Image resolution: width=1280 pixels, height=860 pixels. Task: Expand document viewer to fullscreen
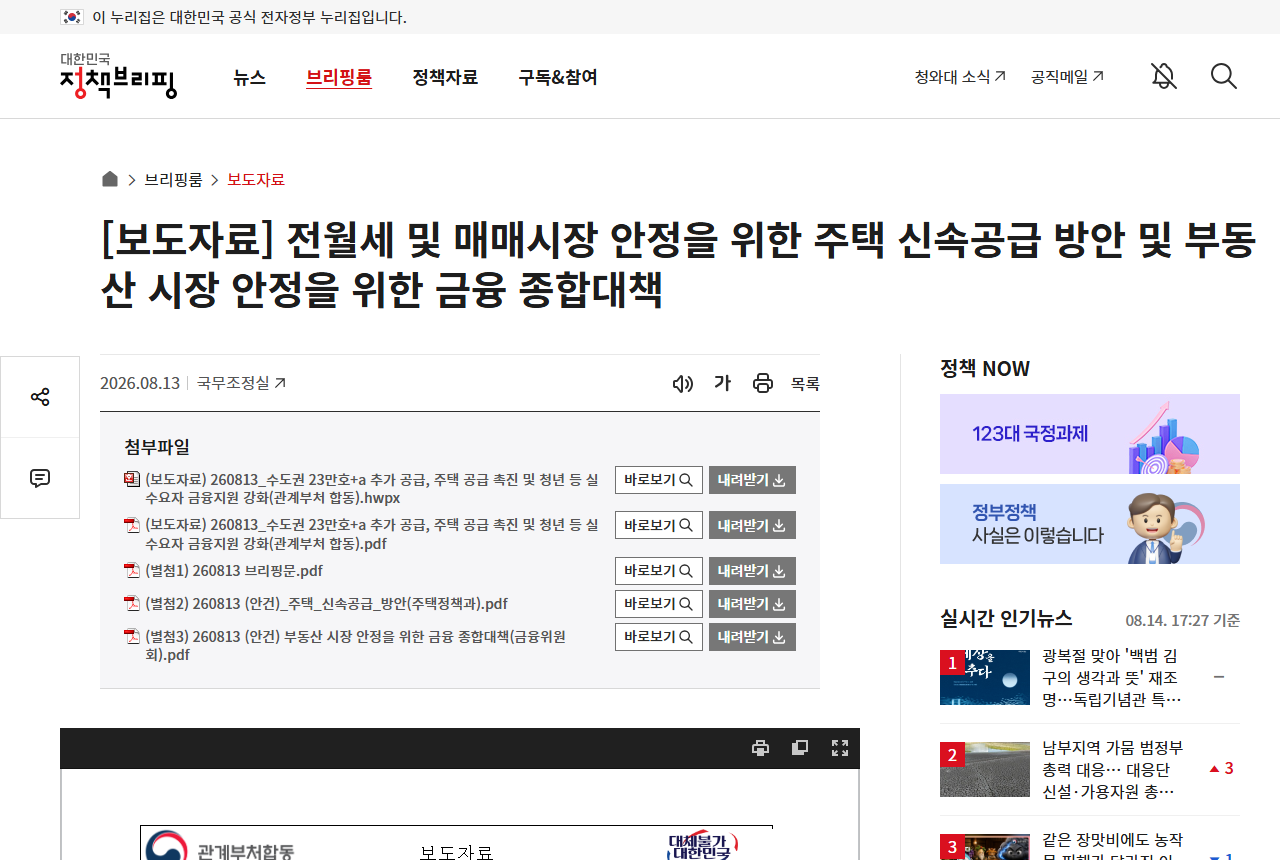[x=840, y=748]
